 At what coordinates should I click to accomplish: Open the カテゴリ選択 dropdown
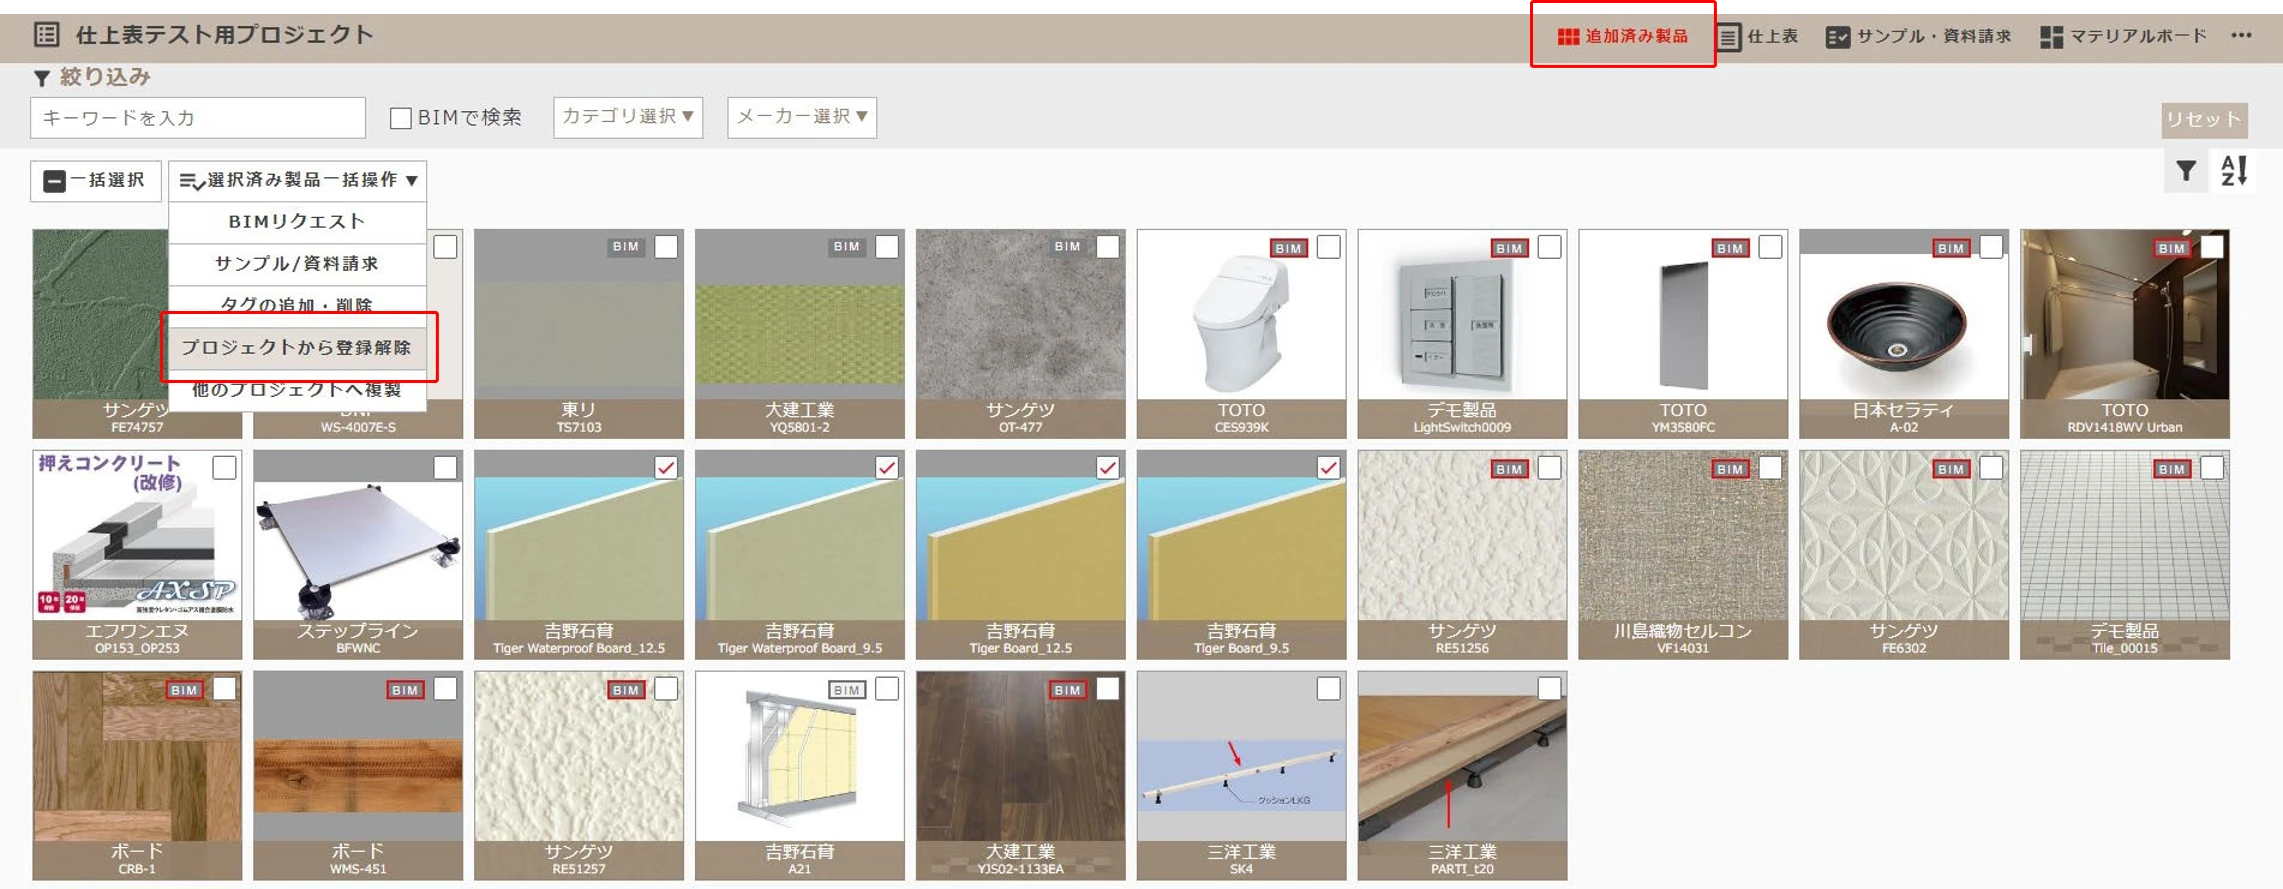point(628,117)
